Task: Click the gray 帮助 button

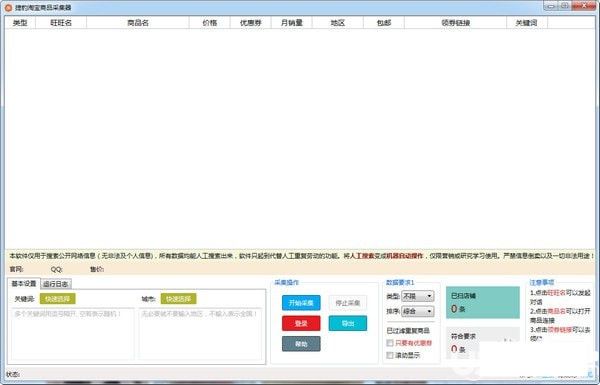Action: pyautogui.click(x=301, y=344)
